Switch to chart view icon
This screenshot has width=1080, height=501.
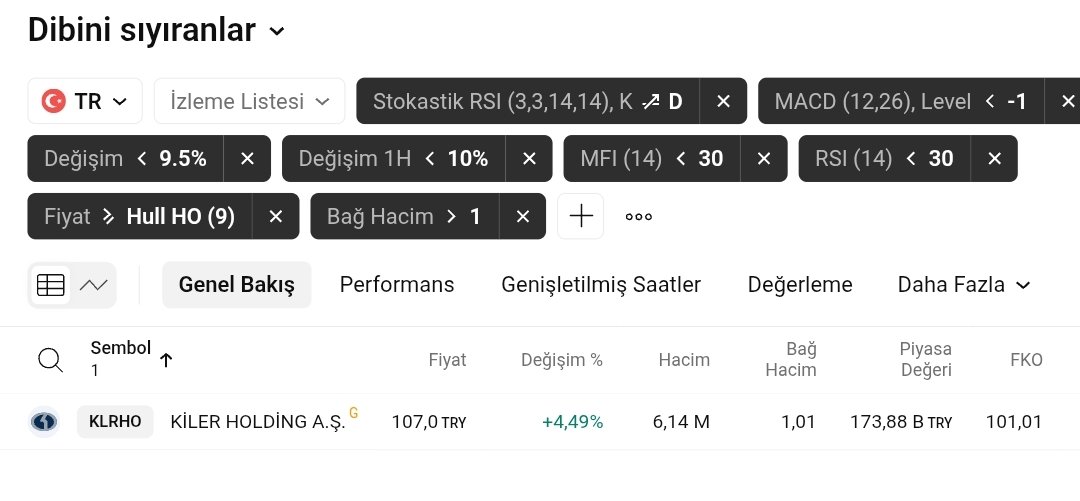coord(94,285)
